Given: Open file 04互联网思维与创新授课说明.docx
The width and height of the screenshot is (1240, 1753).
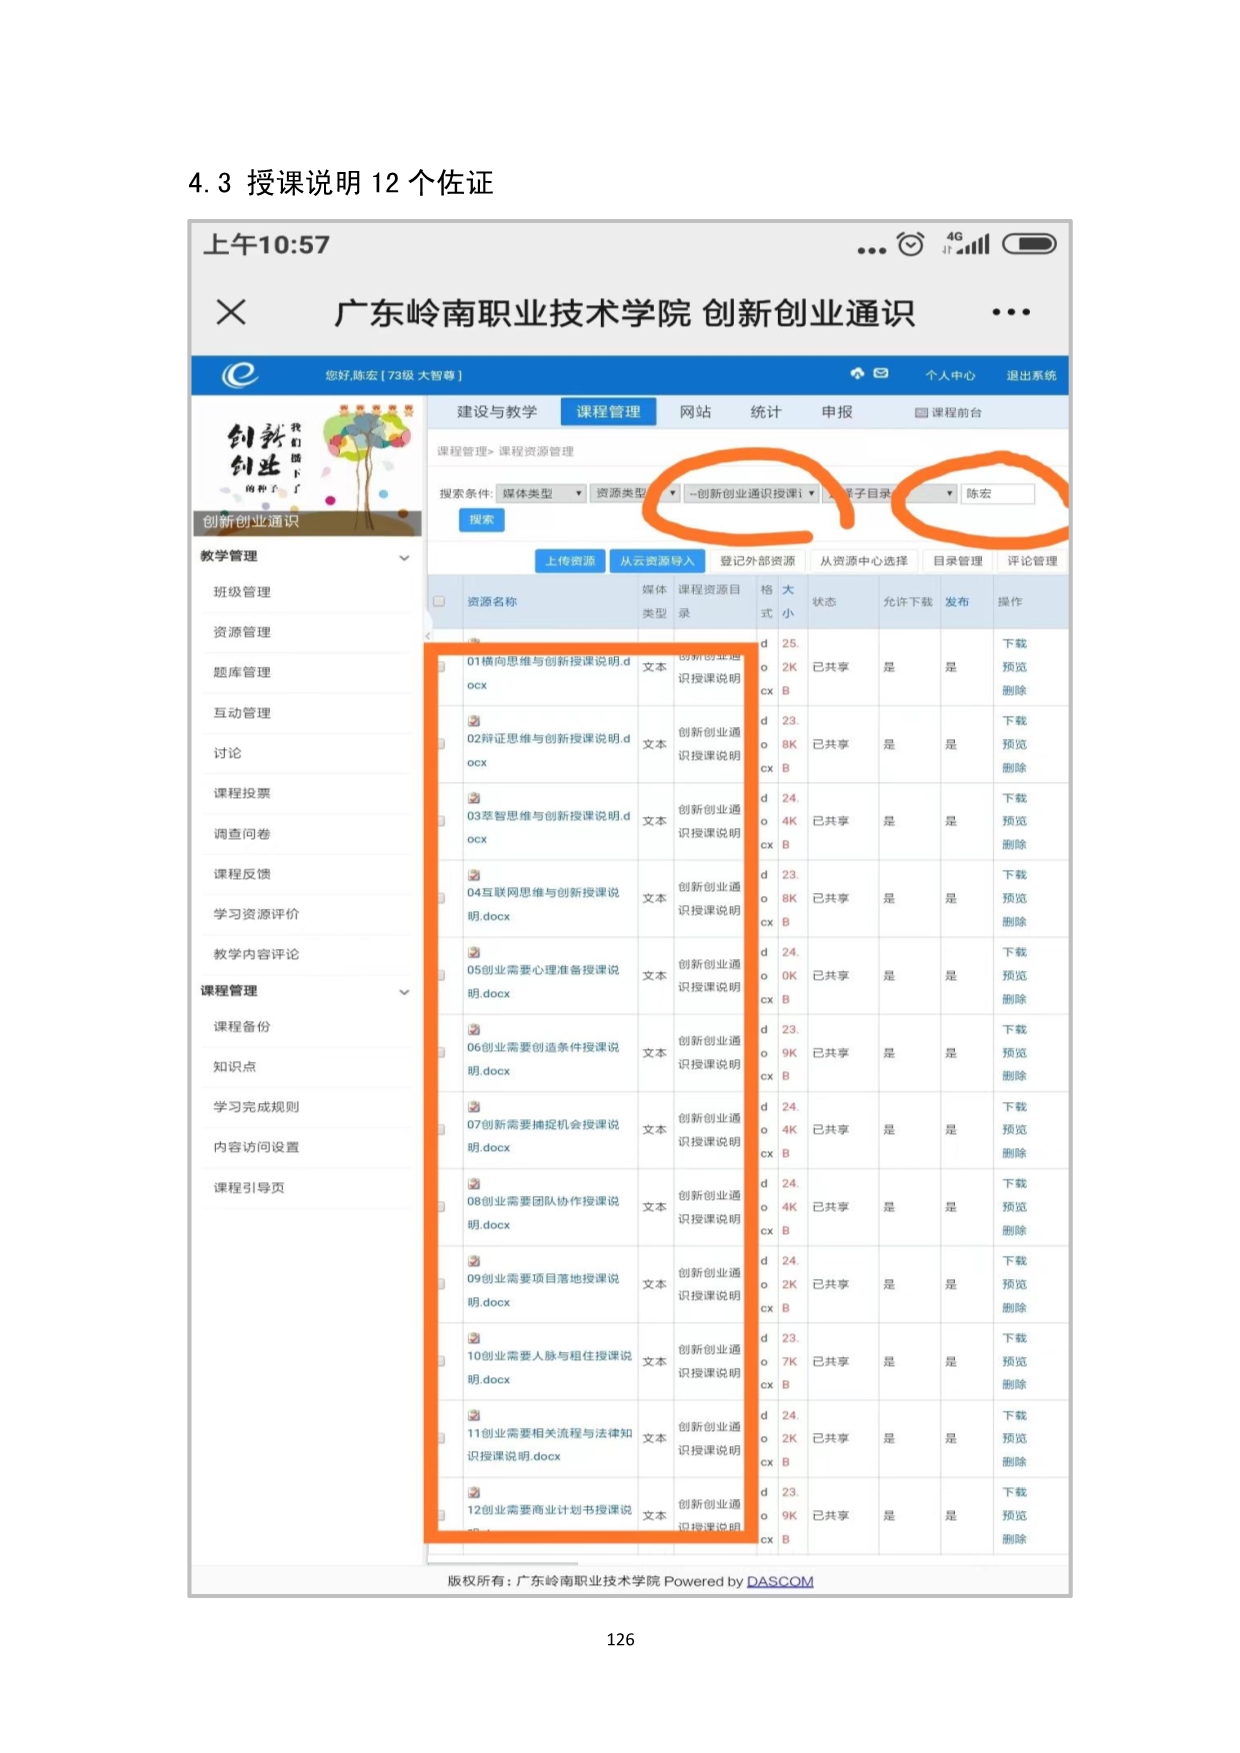Looking at the screenshot, I should coord(543,904).
